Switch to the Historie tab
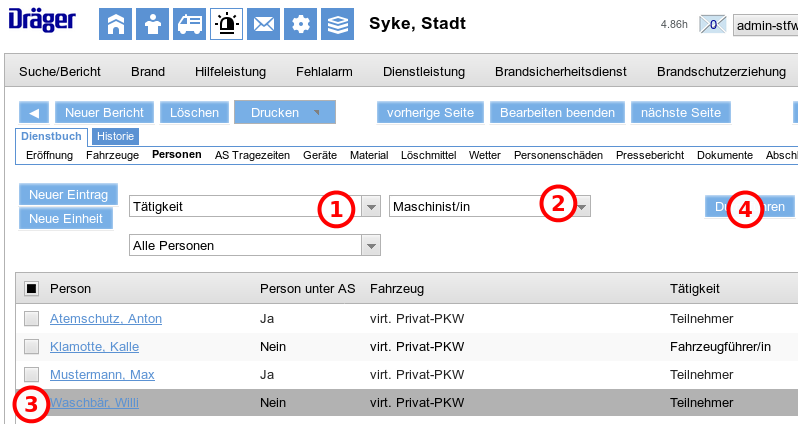The width and height of the screenshot is (798, 424). click(x=116, y=136)
